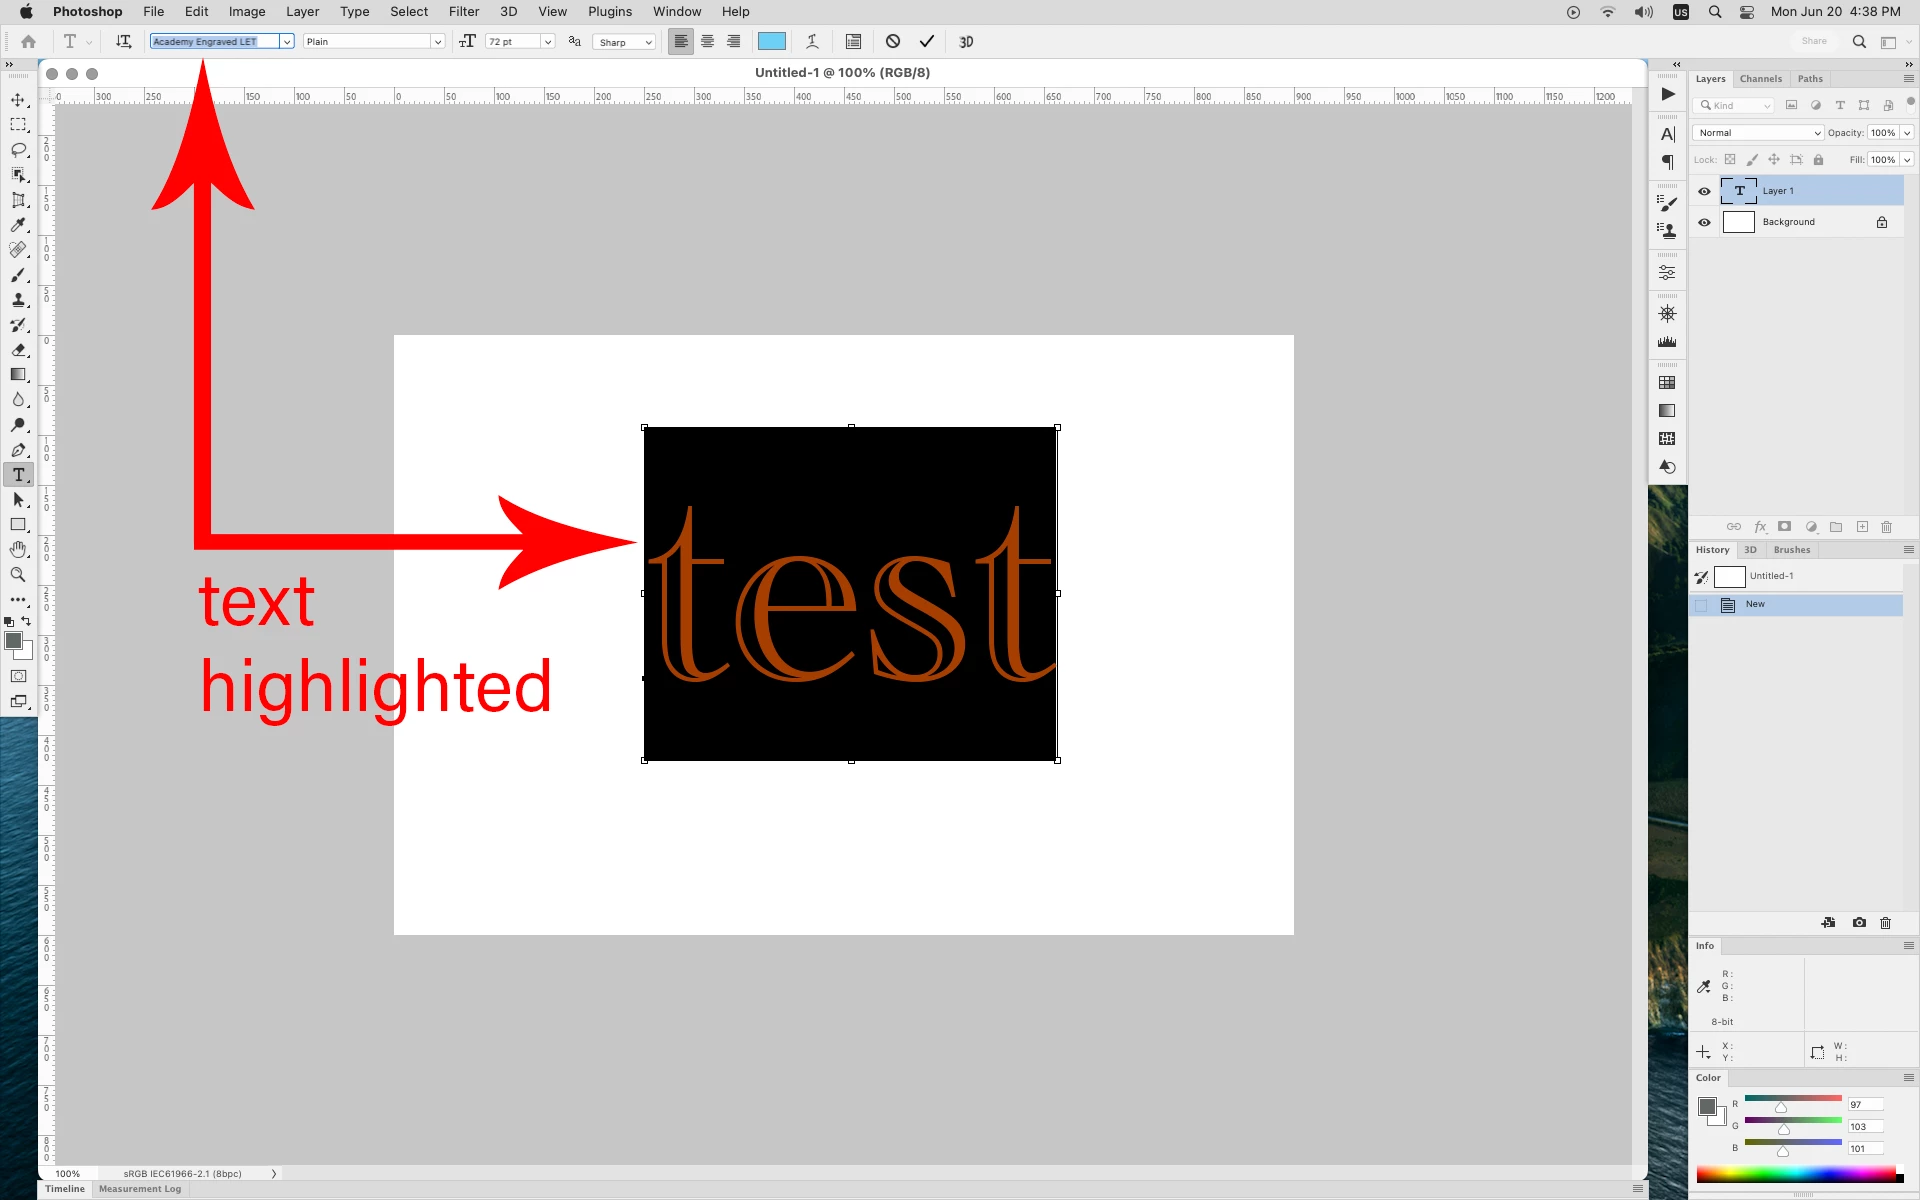Screen dimensions: 1920x1200
Task: Commit text edit with checkmark icon
Action: tap(927, 42)
